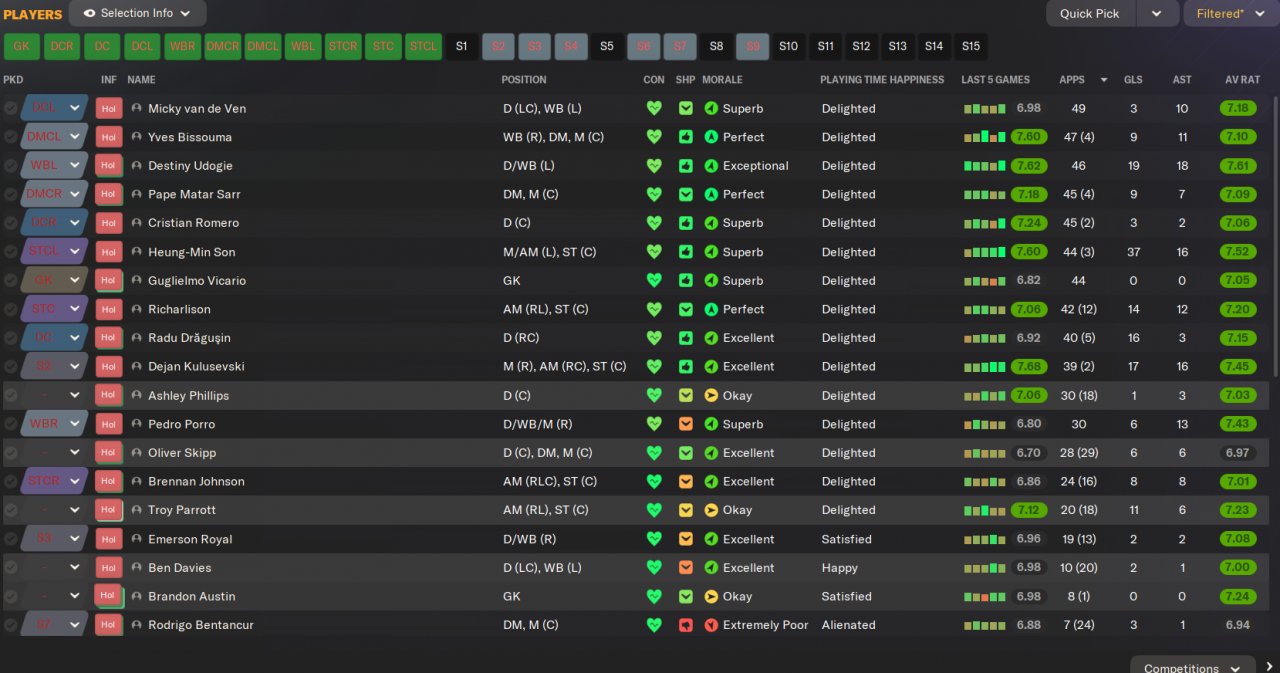Image resolution: width=1280 pixels, height=673 pixels.
Task: Click Oliver Skipp's match sharpness icon
Action: click(x=685, y=453)
